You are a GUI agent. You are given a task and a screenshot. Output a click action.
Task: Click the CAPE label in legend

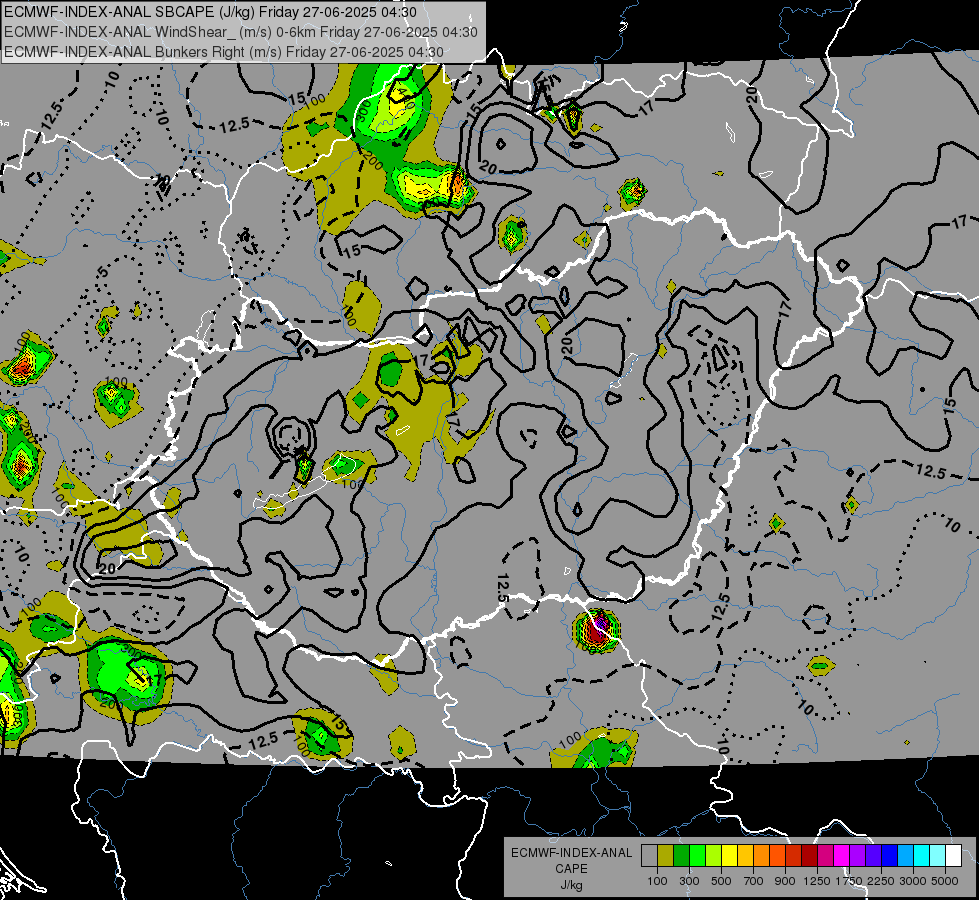pyautogui.click(x=571, y=869)
